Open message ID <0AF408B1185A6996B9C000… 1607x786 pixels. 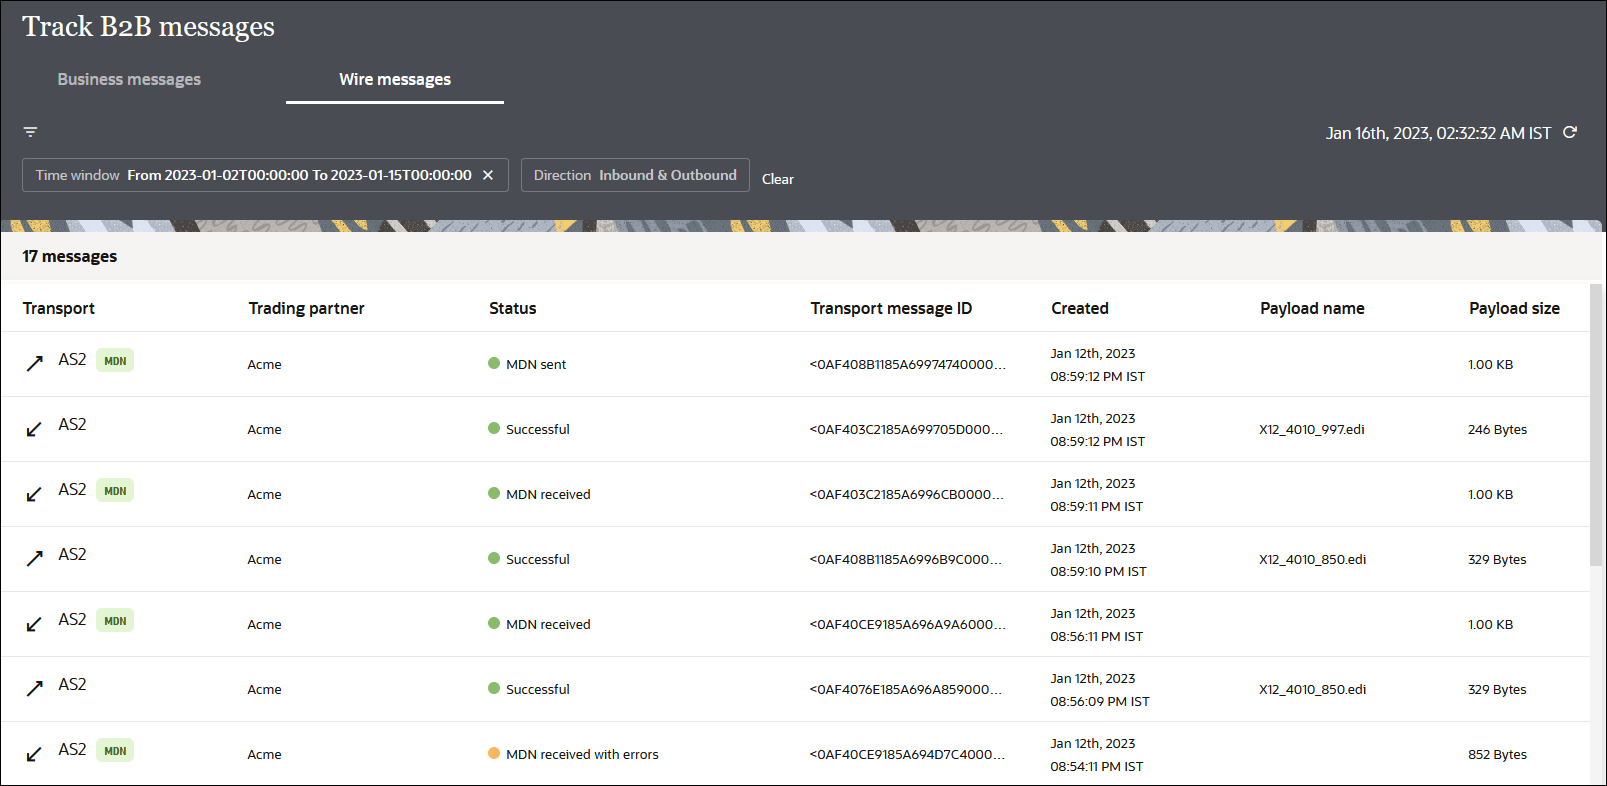tap(905, 559)
